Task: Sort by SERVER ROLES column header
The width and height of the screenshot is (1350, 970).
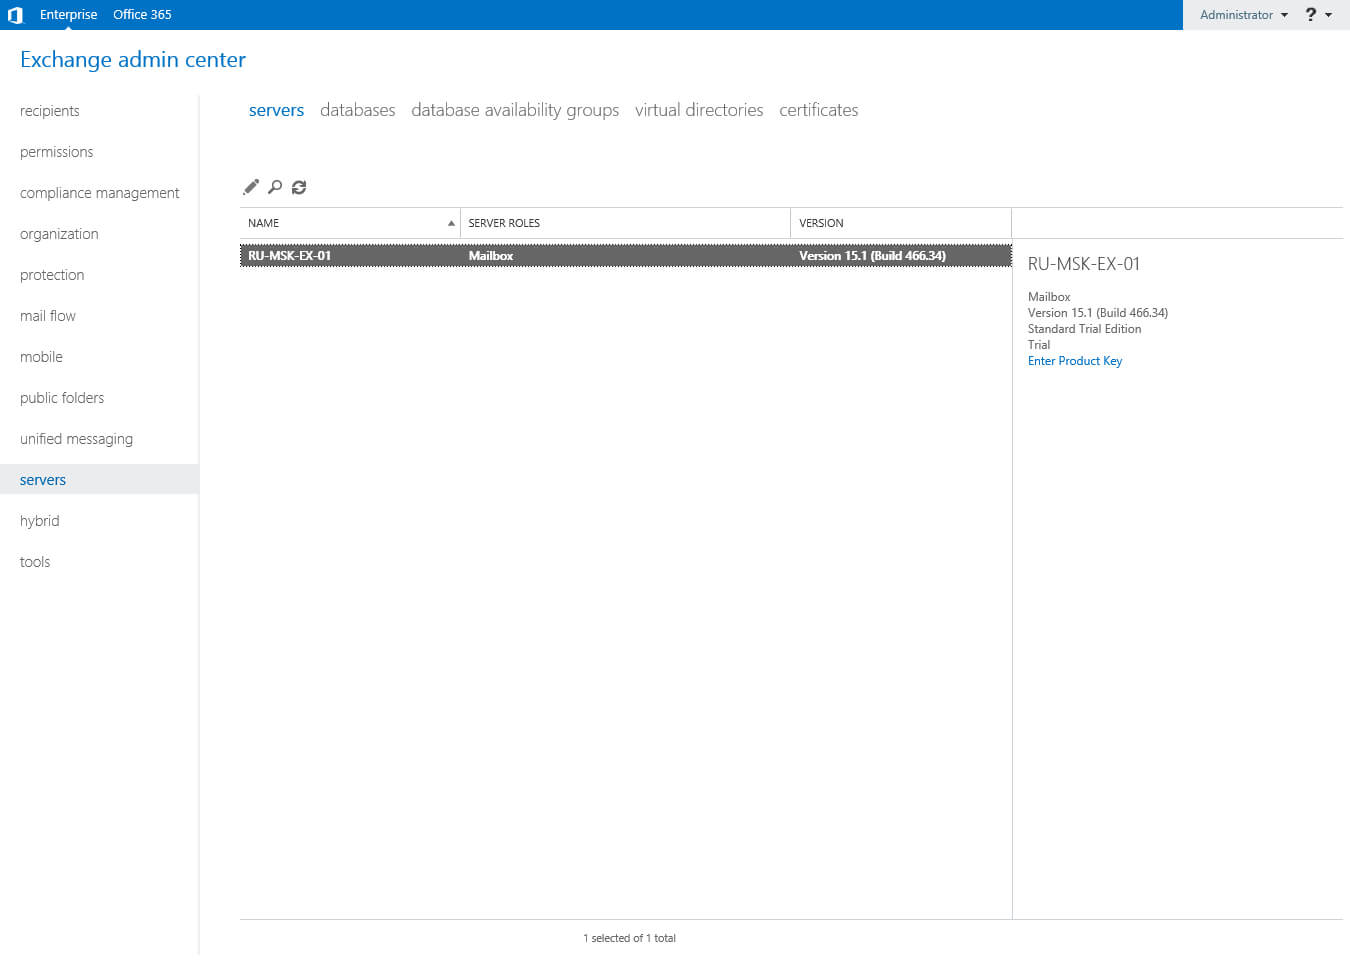Action: tap(625, 223)
